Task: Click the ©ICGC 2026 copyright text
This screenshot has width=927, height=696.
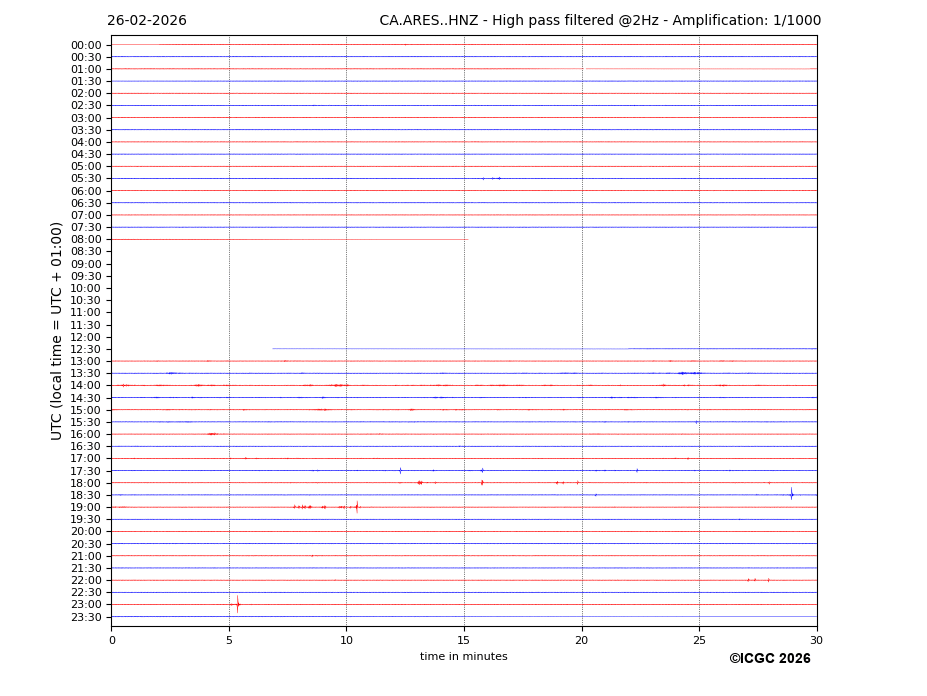Action: 769,659
